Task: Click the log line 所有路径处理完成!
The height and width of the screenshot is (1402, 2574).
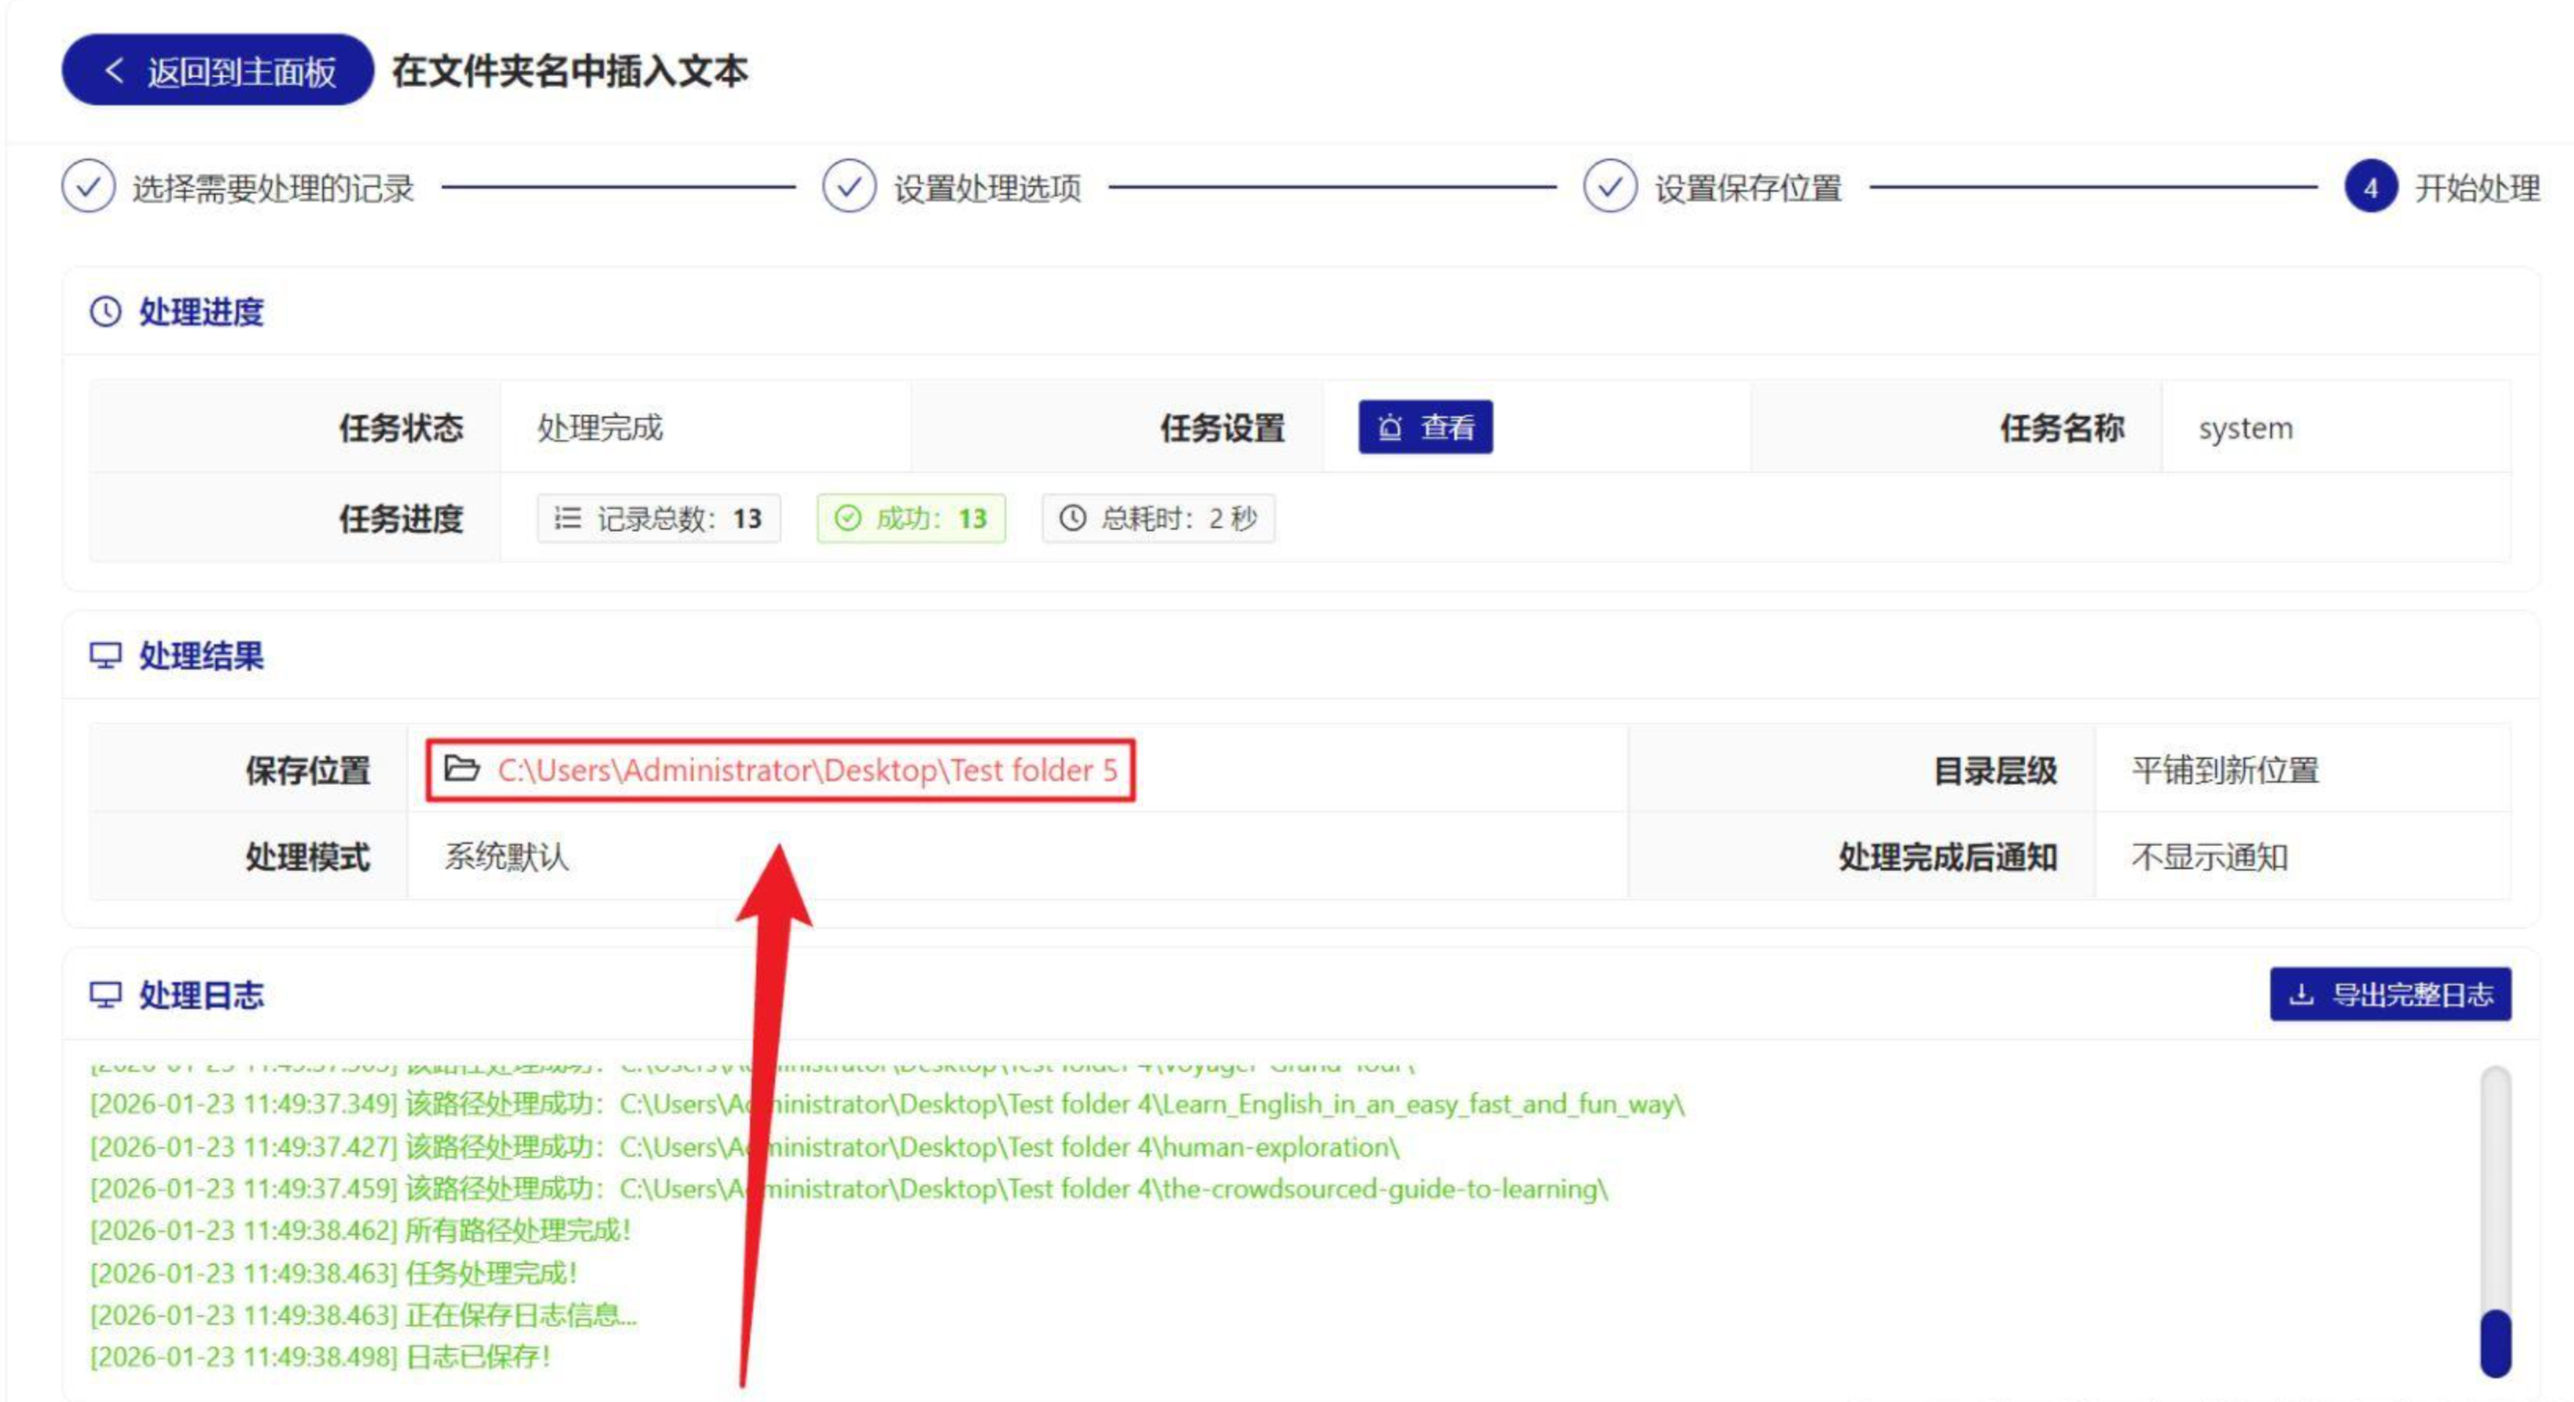Action: pos(360,1230)
